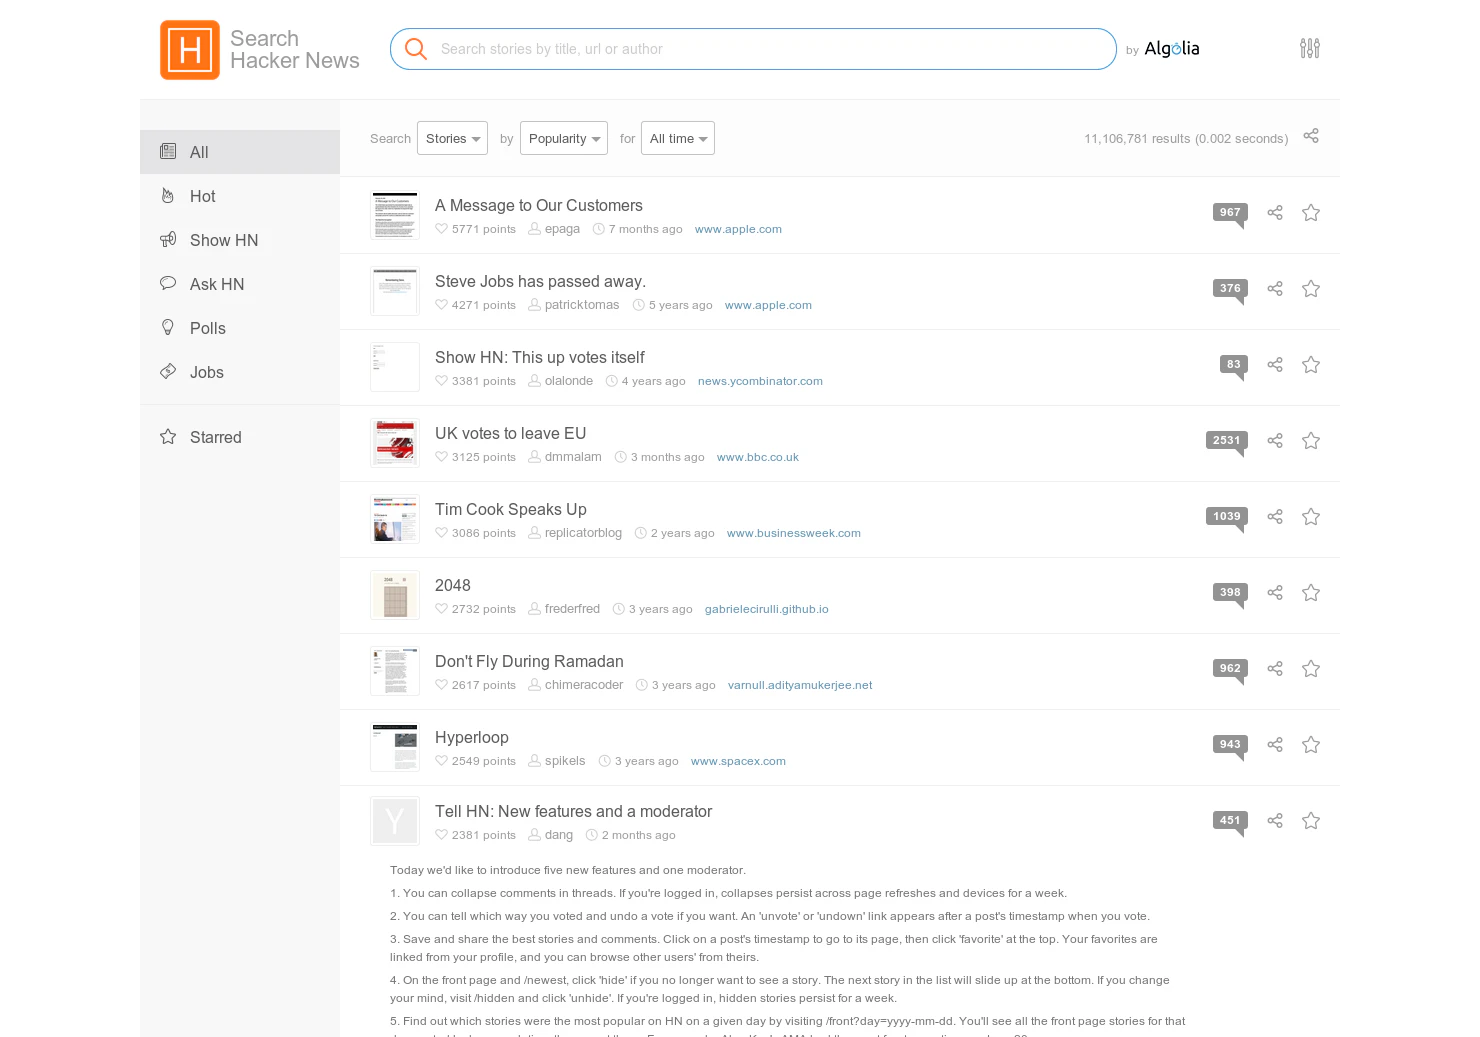Open author patricktomas profile

point(582,305)
